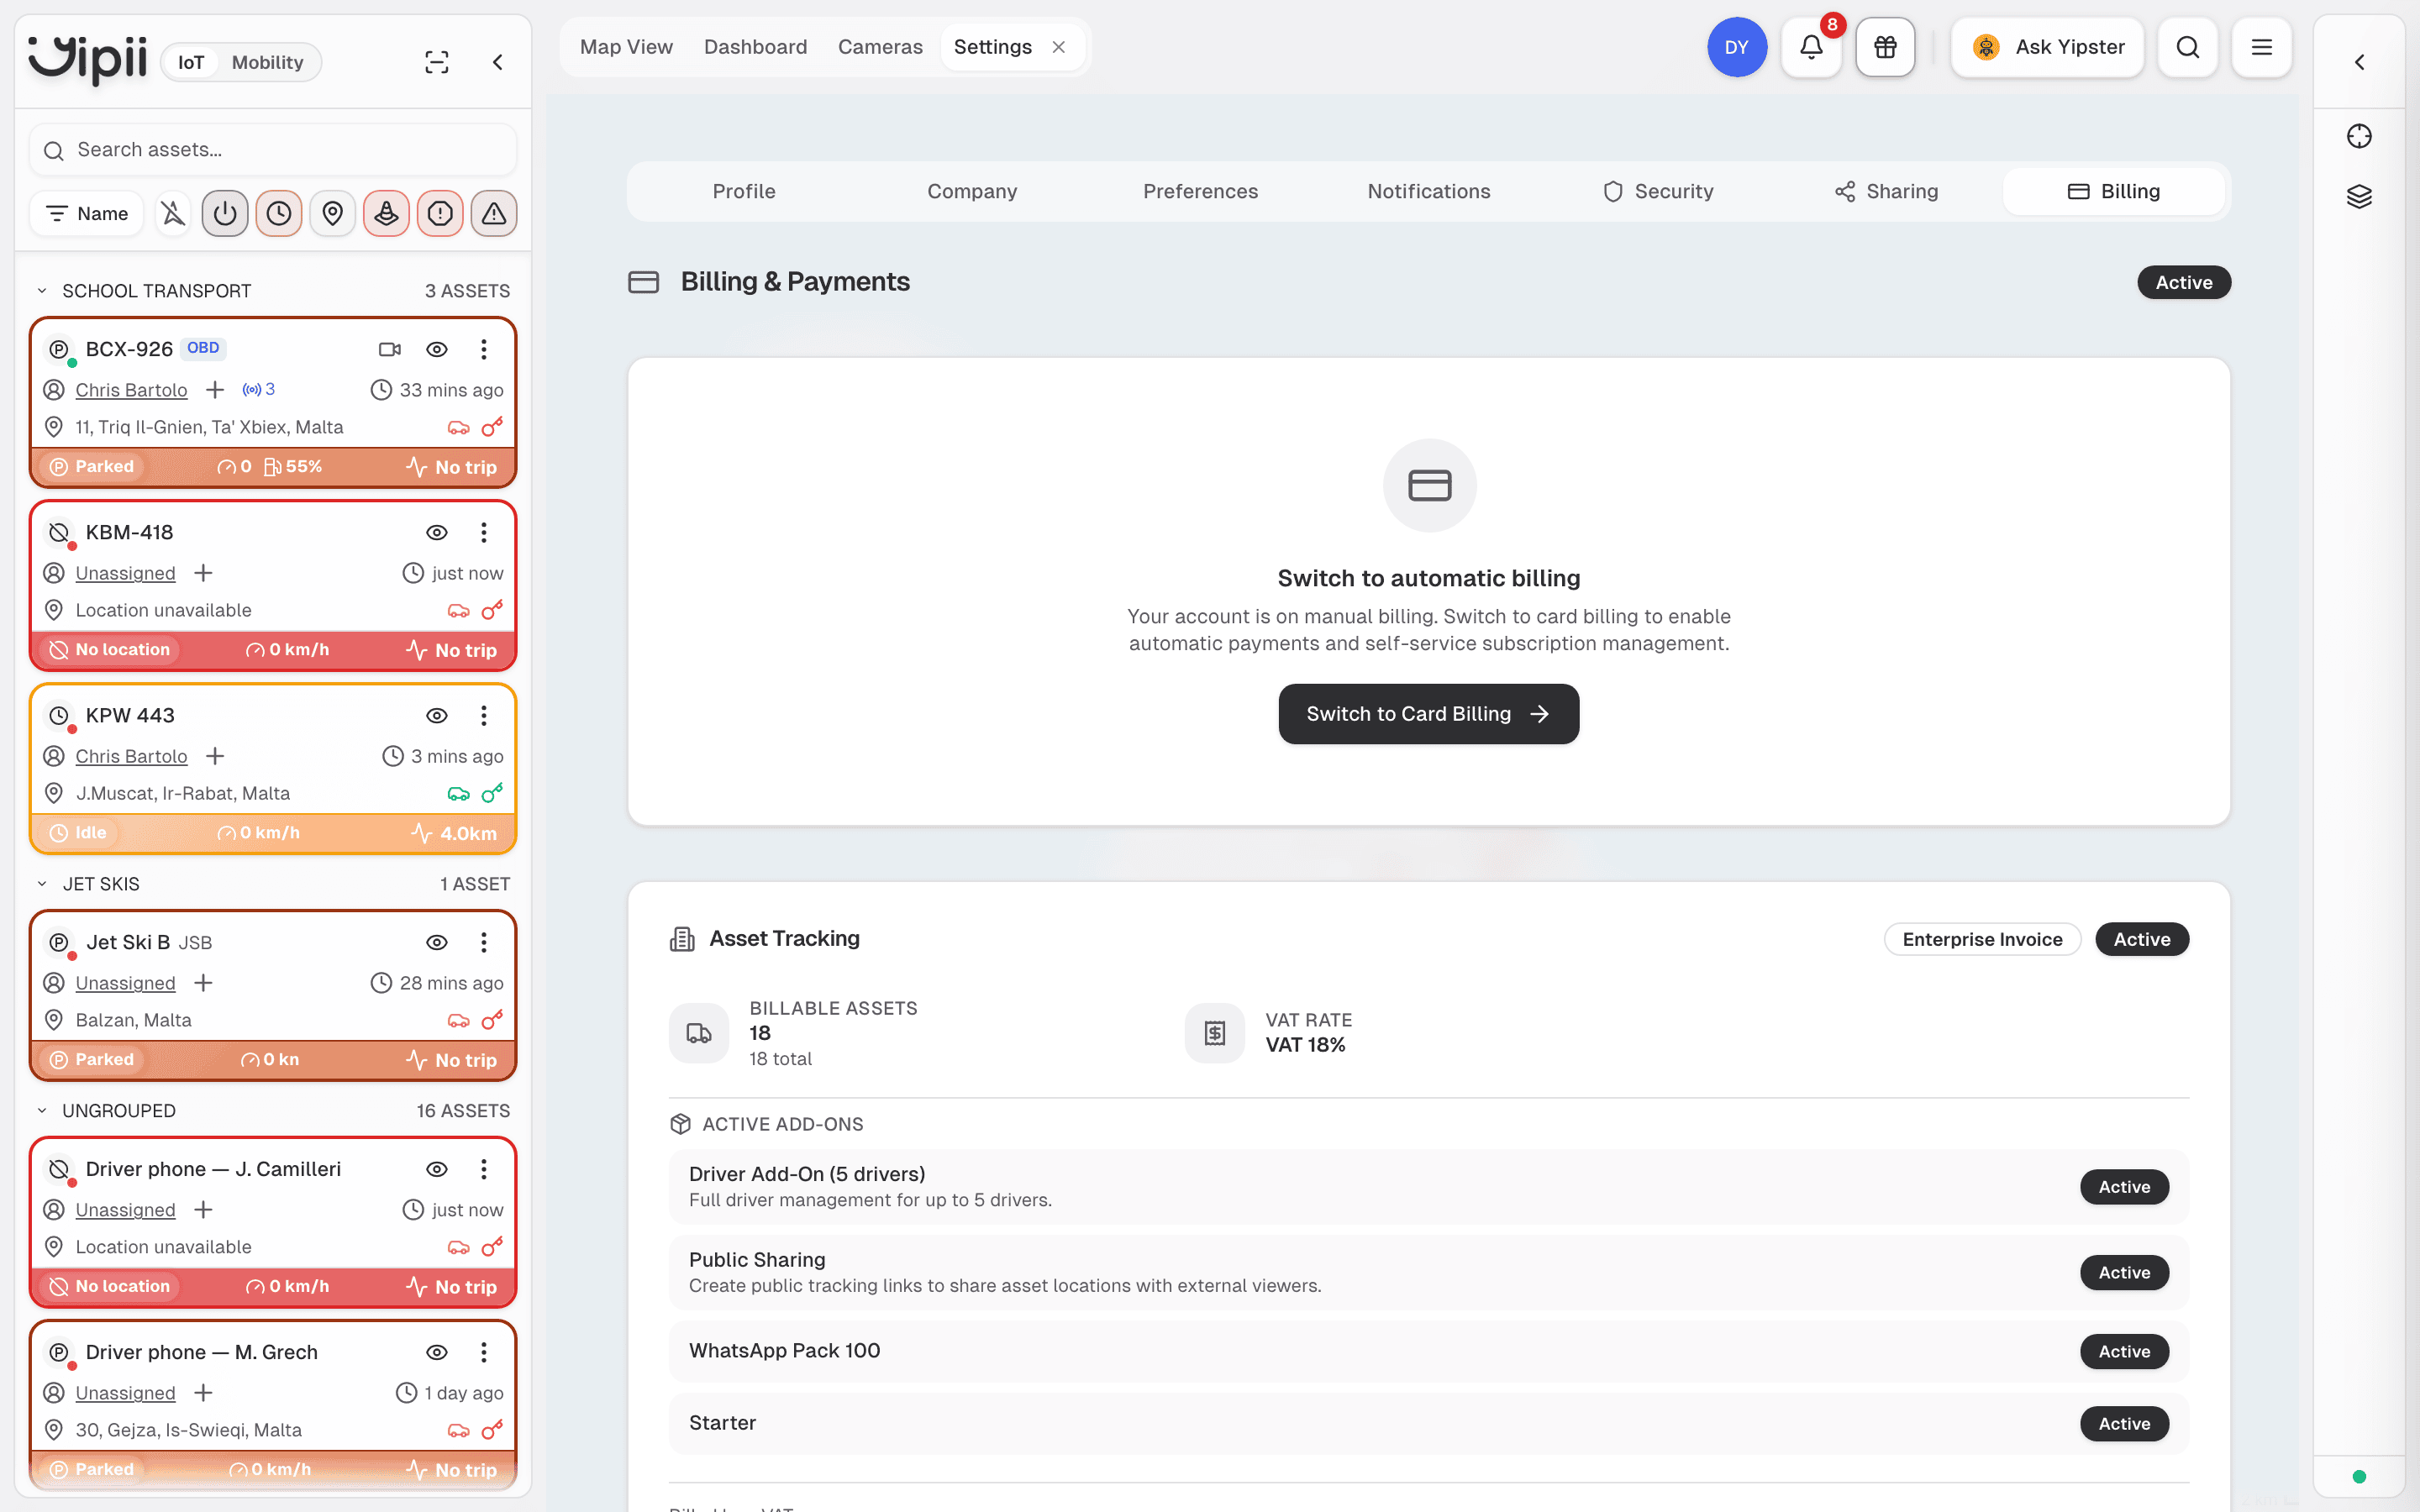Click the Enterprise Invoice badge

pos(1982,939)
